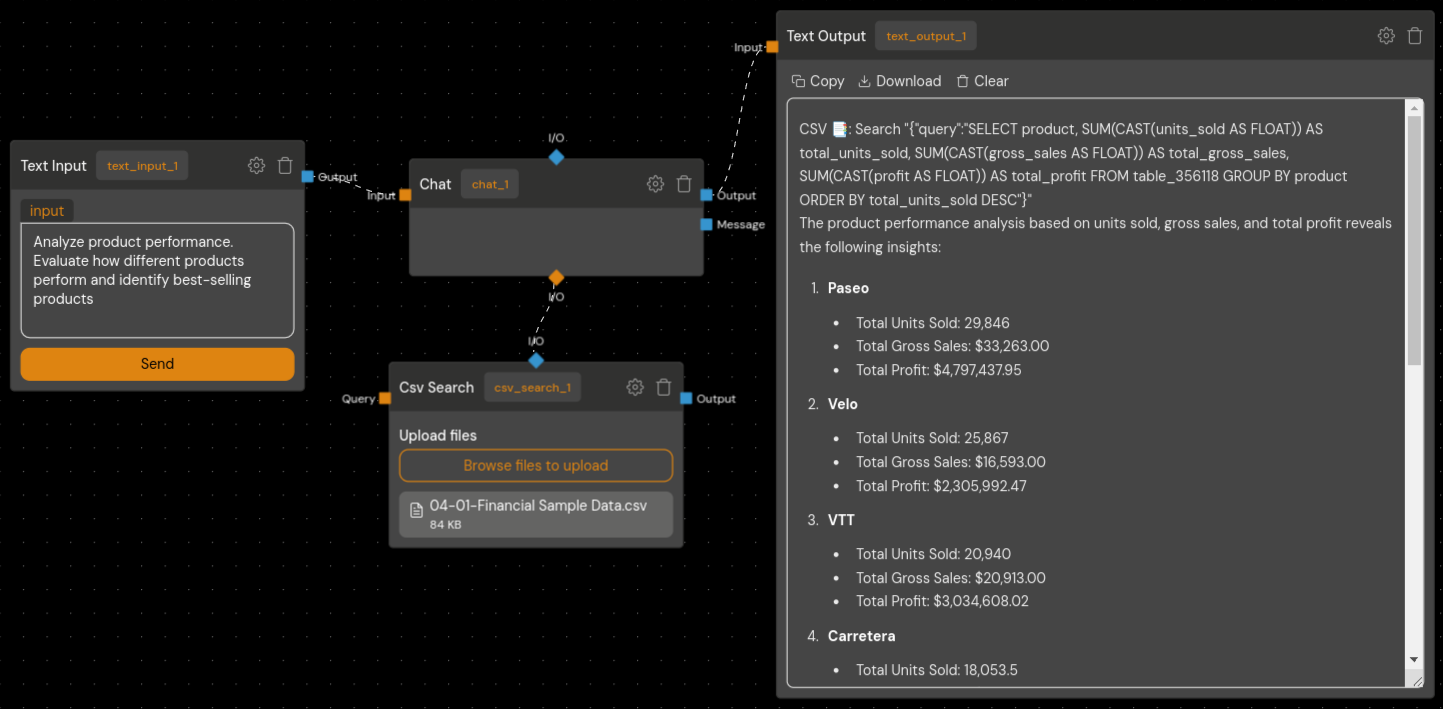Browse files to upload in Csv Search
Viewport: 1443px width, 709px height.
pyautogui.click(x=536, y=466)
